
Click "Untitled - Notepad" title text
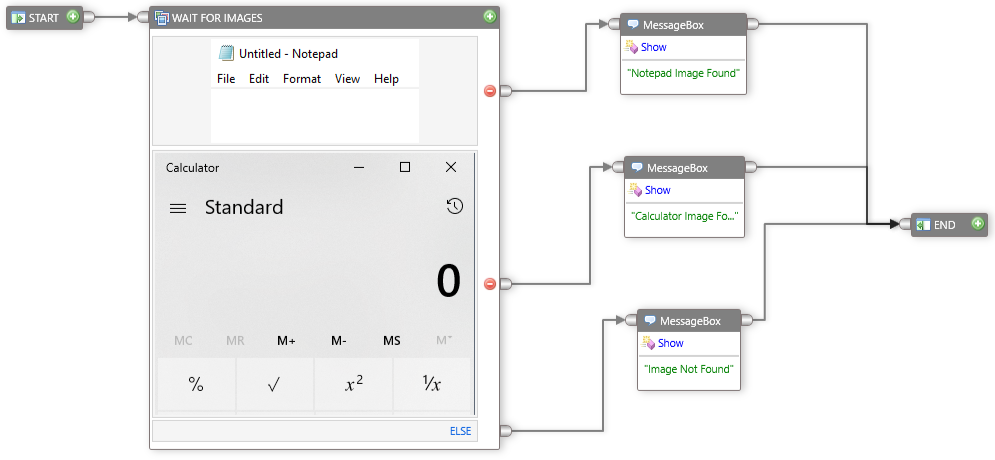(x=288, y=54)
